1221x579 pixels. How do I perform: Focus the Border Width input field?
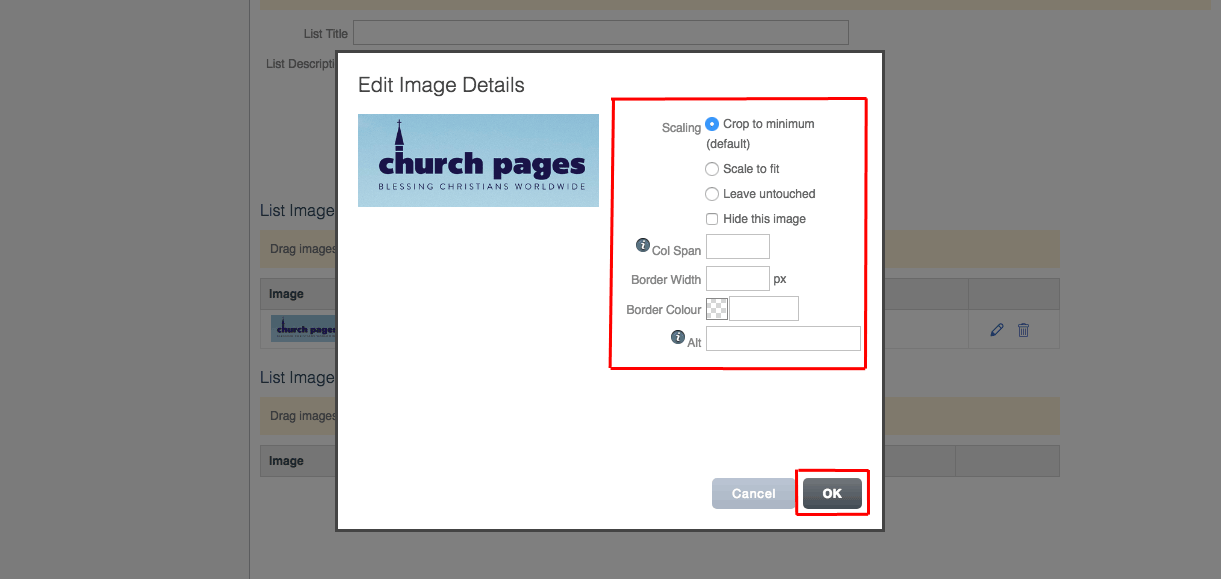point(738,278)
